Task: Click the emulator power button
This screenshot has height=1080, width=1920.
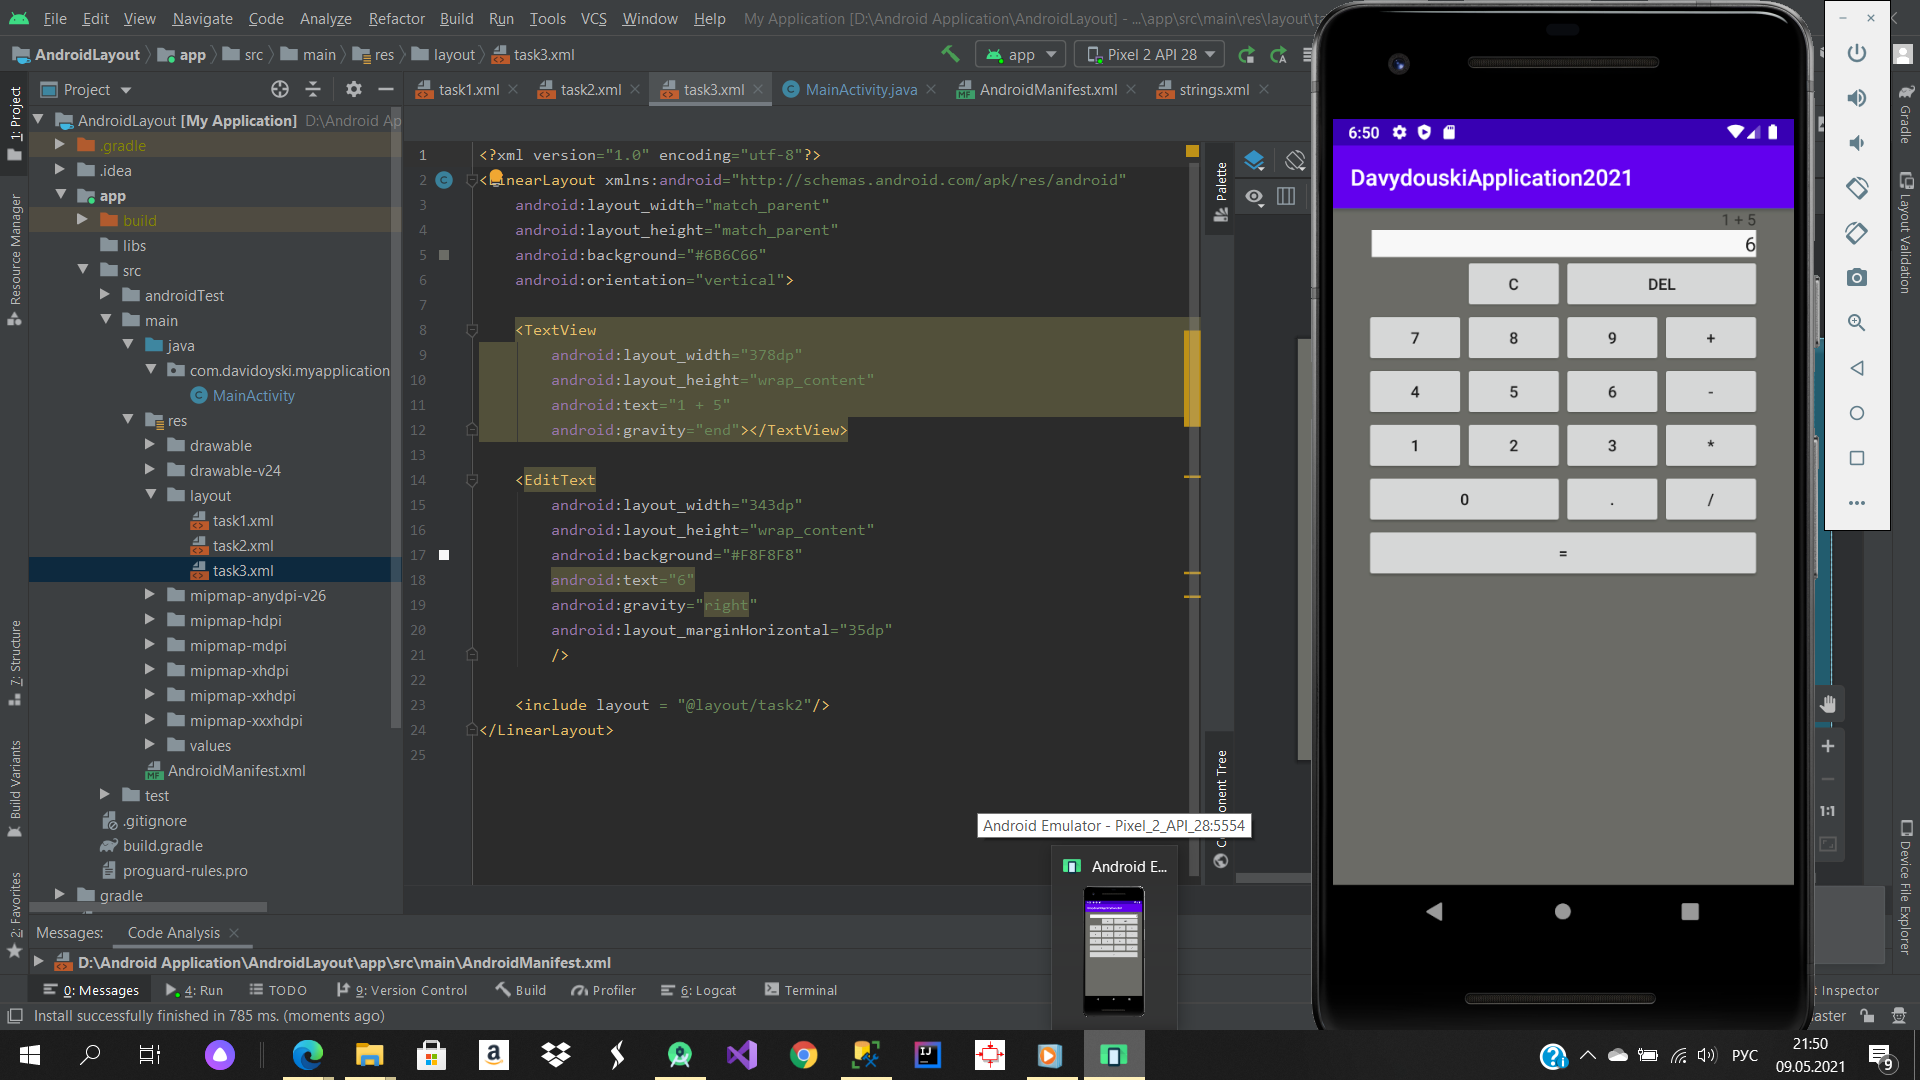Action: [x=1857, y=53]
